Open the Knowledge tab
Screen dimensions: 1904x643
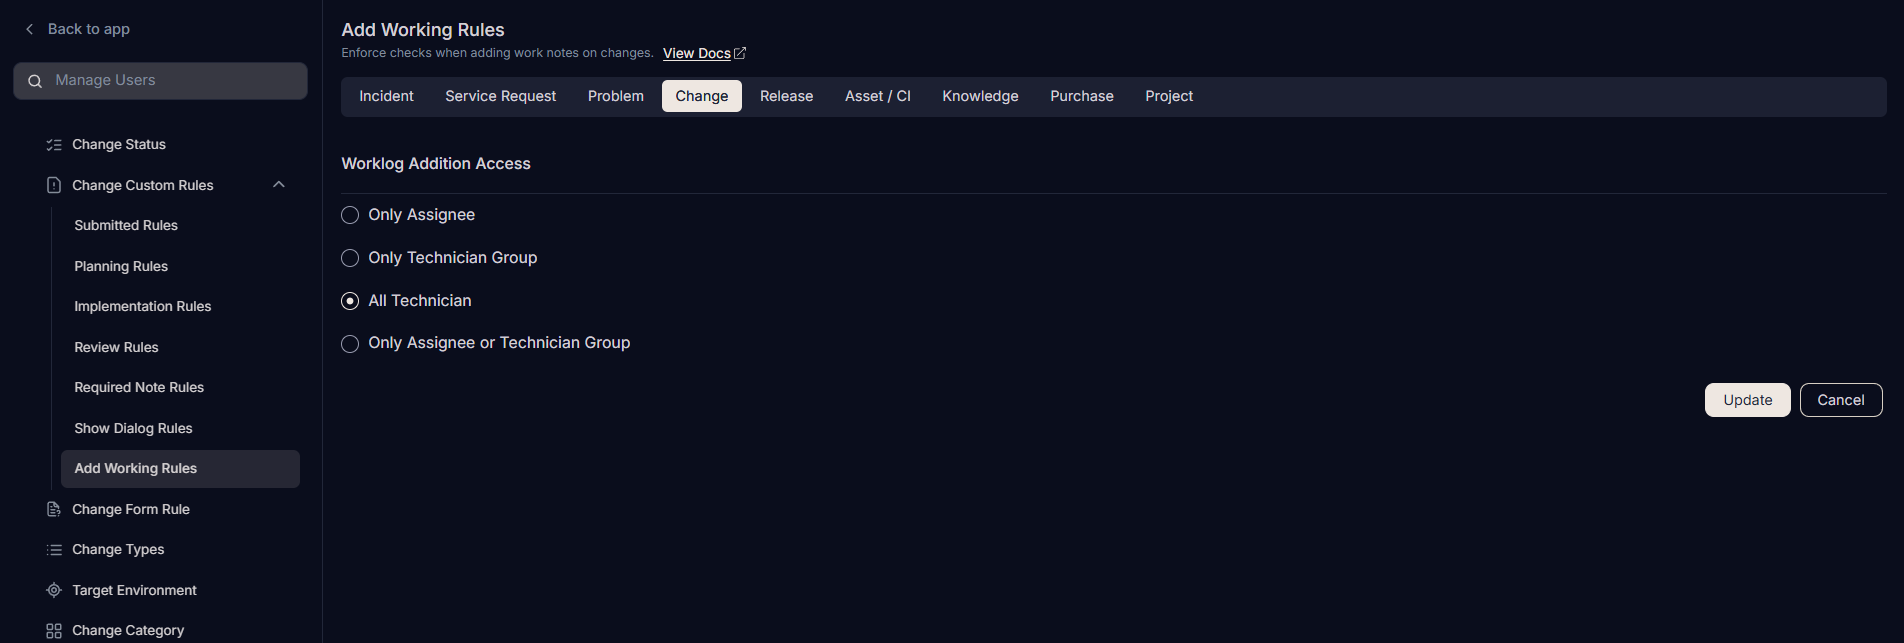click(x=980, y=96)
